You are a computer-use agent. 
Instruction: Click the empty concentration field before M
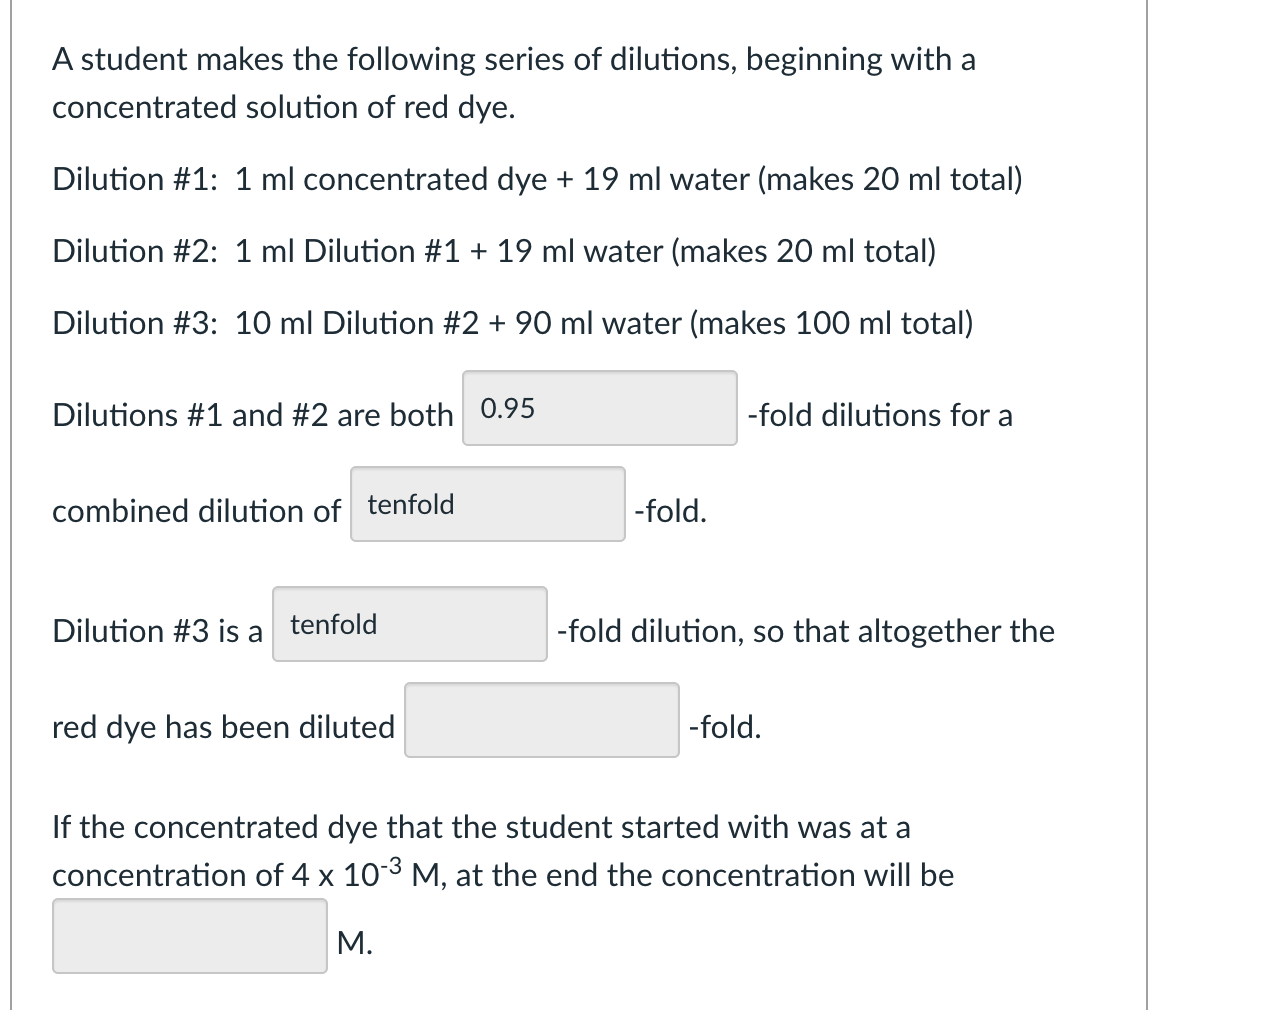[x=189, y=935]
